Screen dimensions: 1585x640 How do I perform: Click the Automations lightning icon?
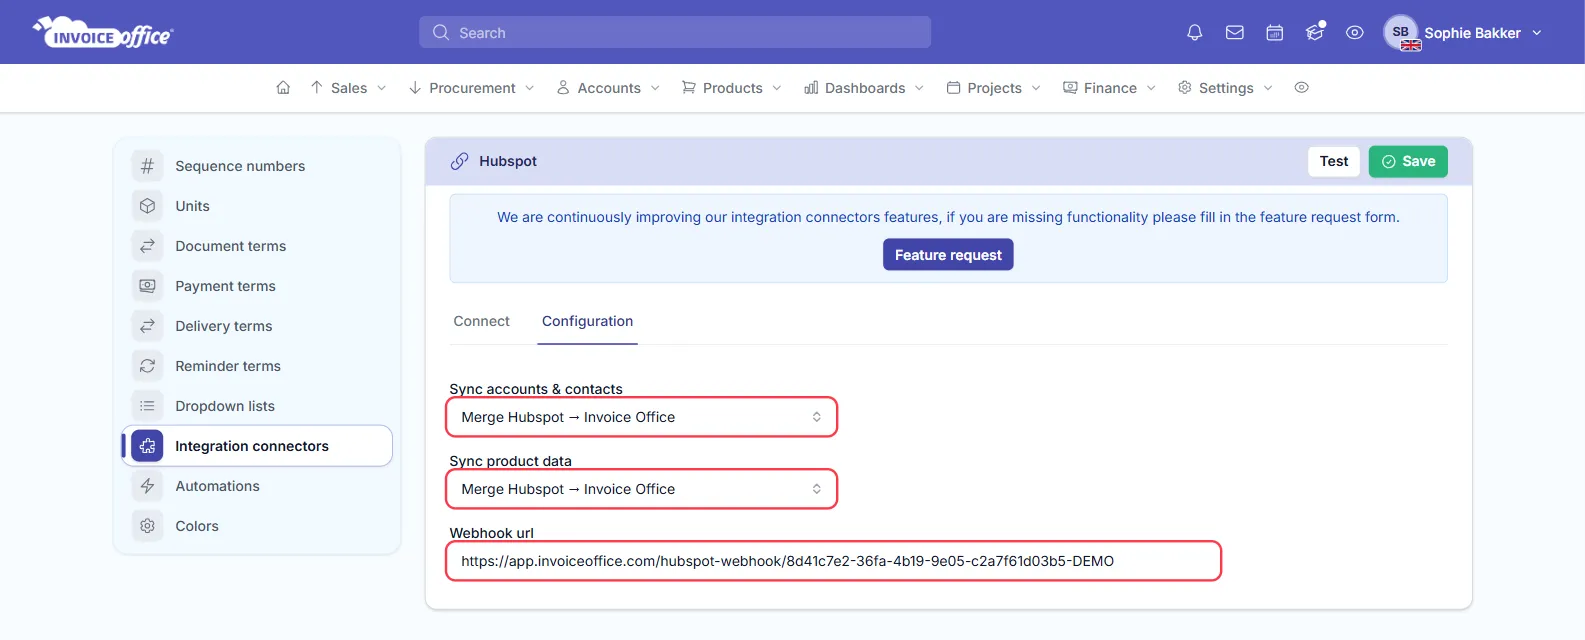click(x=147, y=486)
